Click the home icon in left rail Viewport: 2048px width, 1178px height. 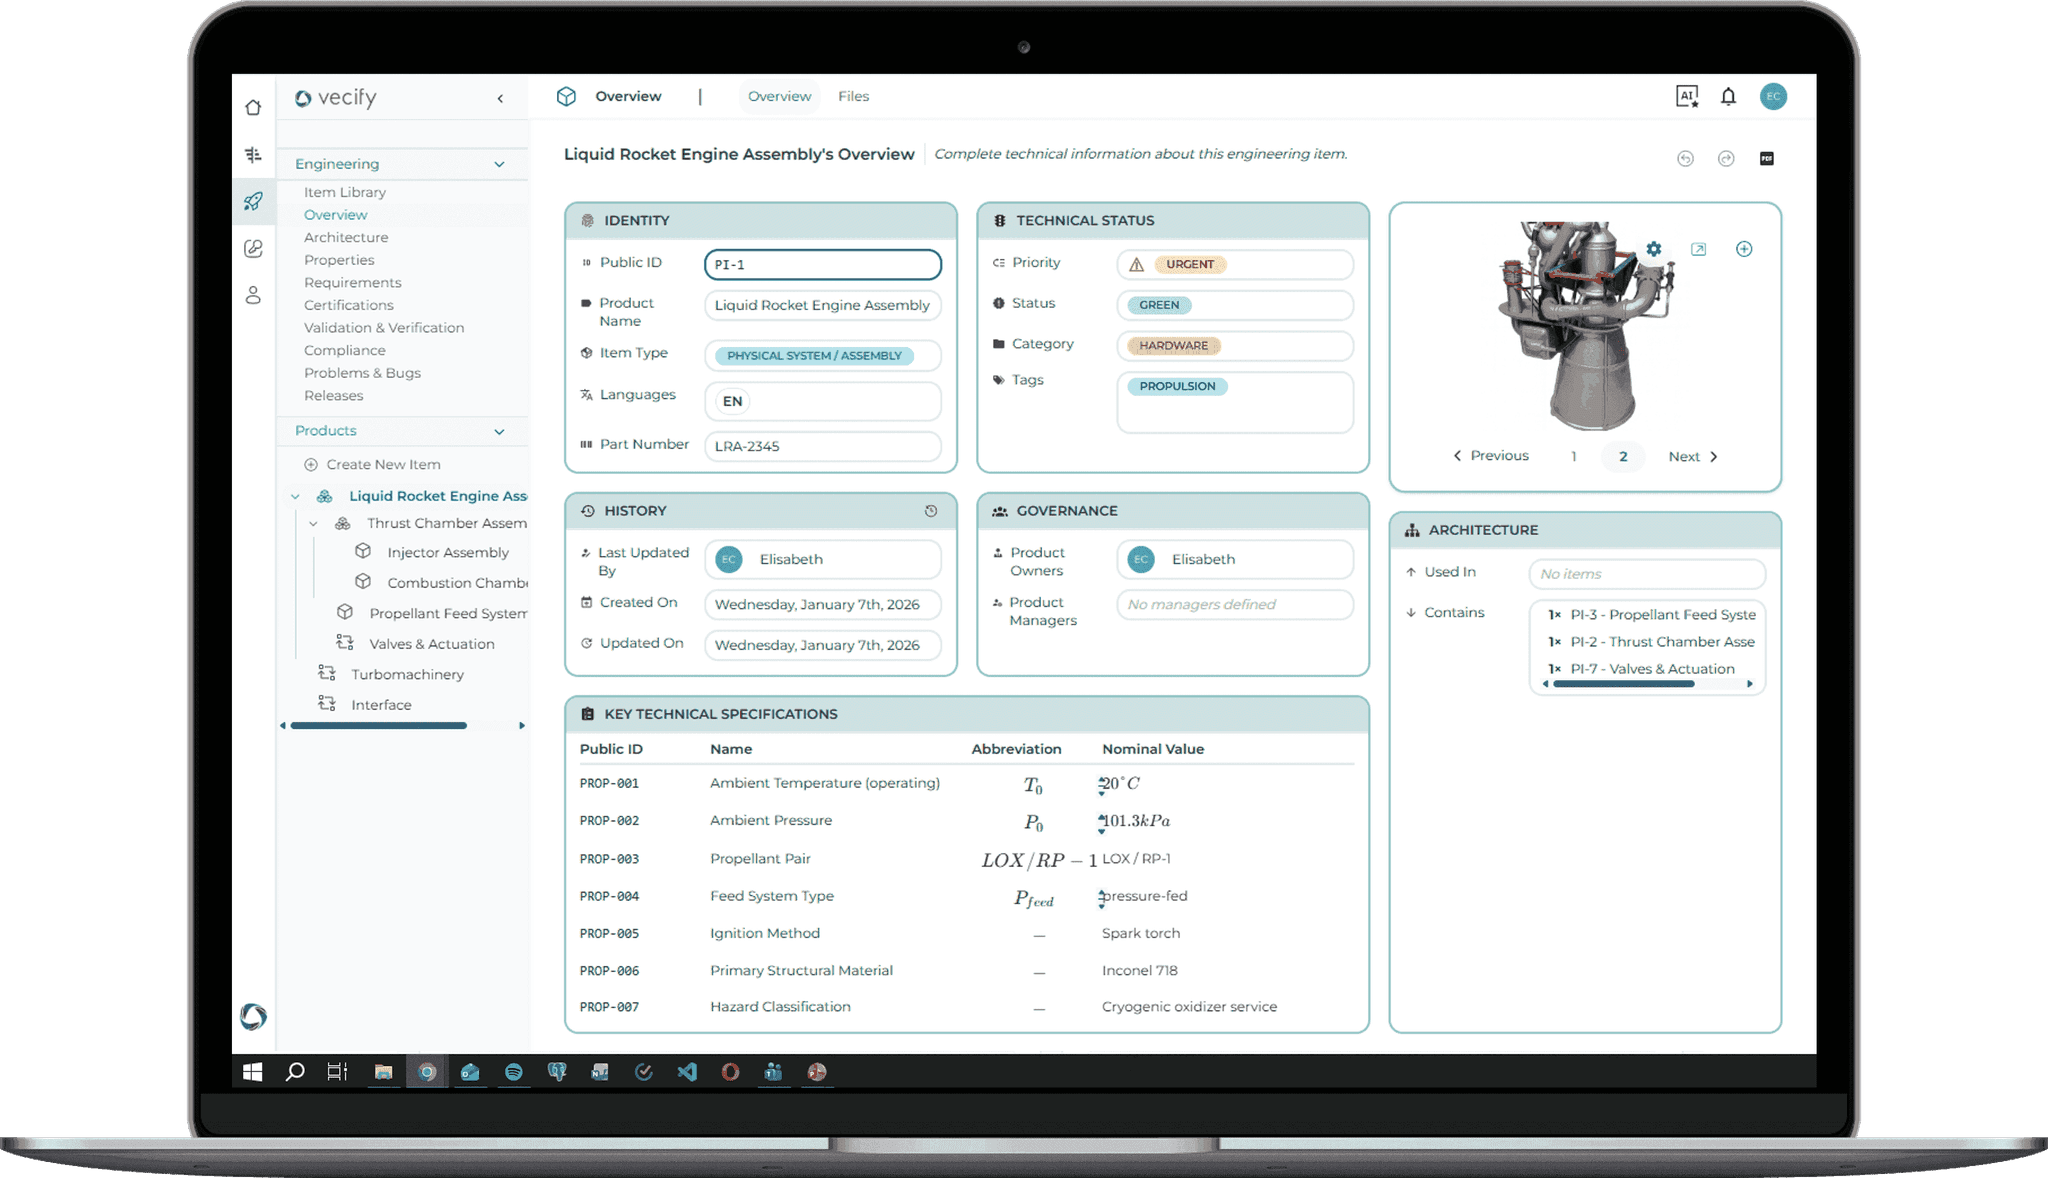click(253, 107)
